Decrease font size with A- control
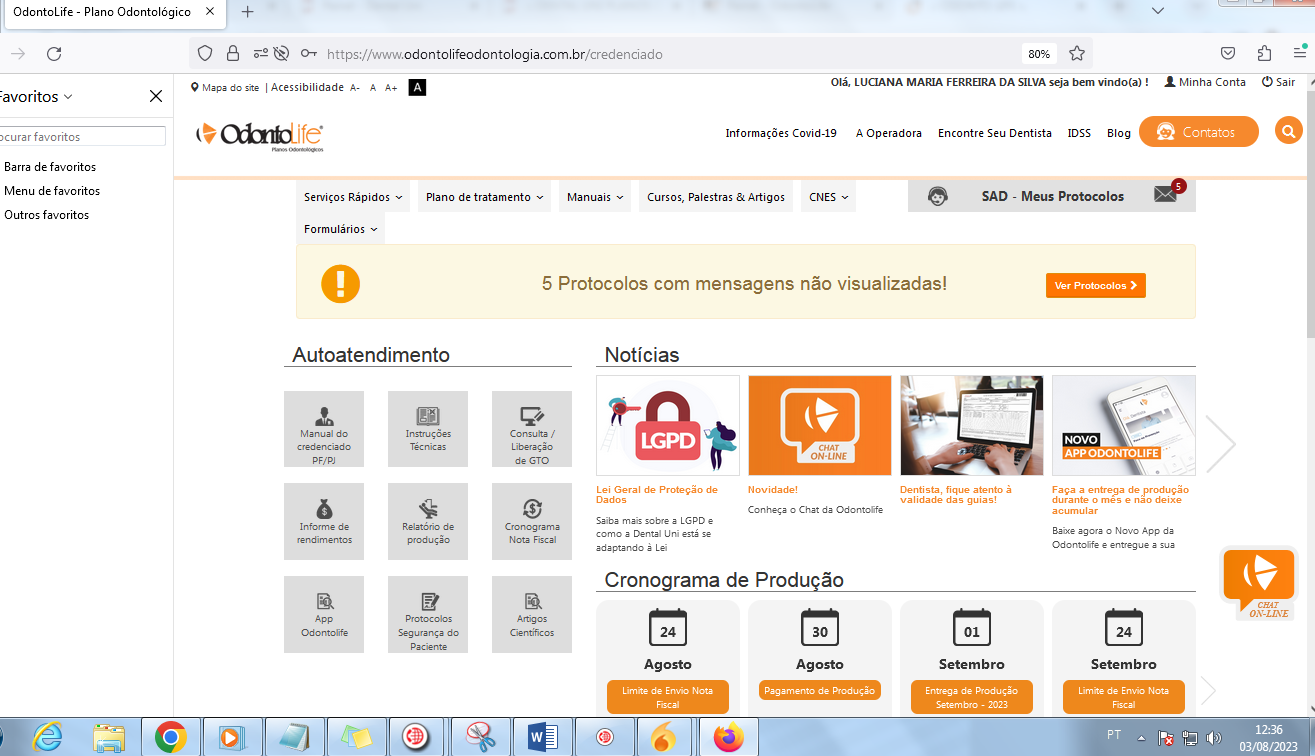This screenshot has height=756, width=1315. (x=355, y=88)
